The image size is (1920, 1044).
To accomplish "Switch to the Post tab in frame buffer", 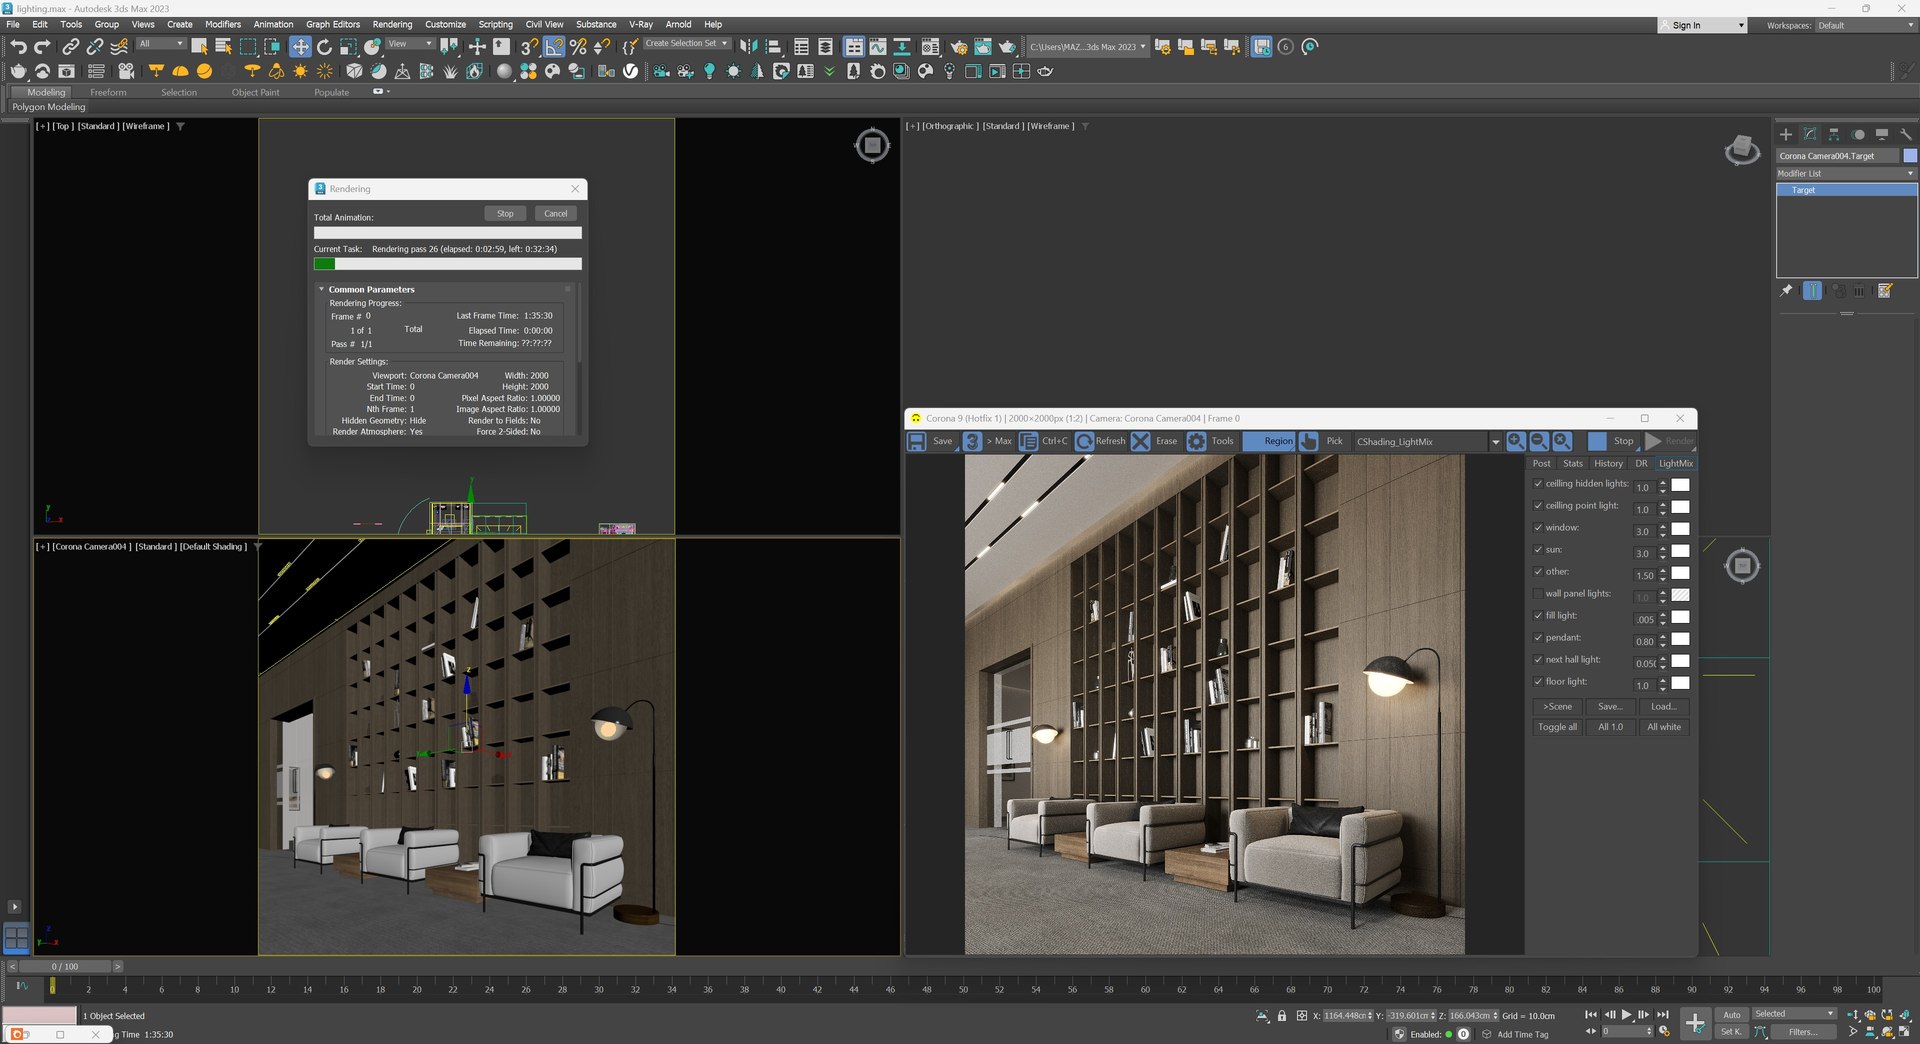I will point(1542,463).
